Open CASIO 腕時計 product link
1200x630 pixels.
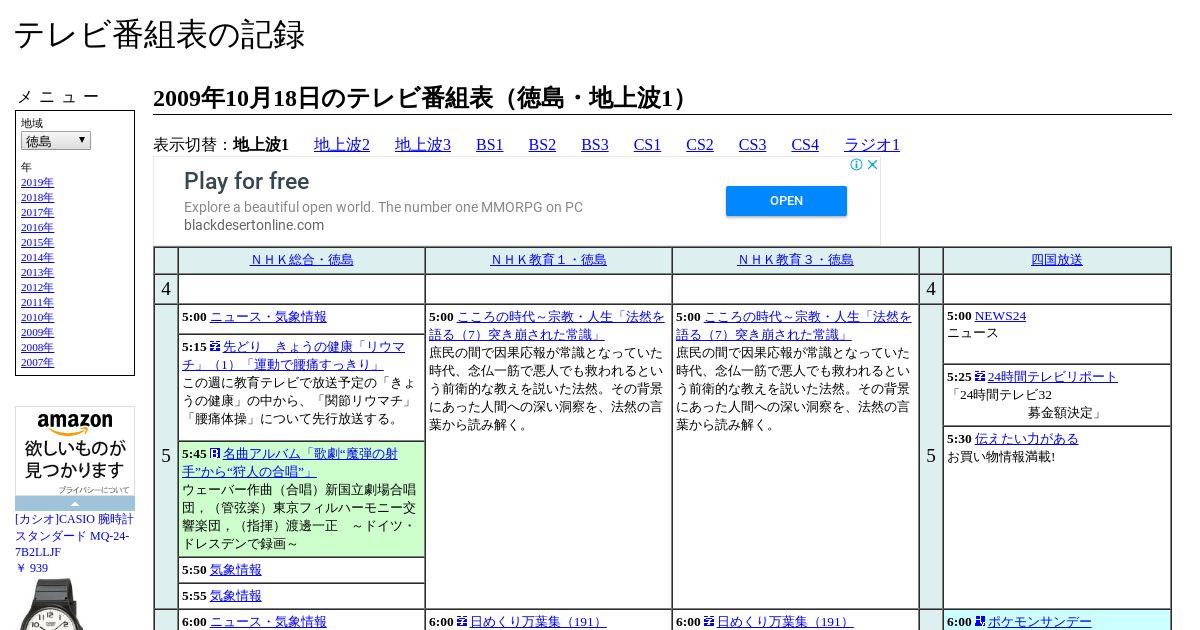tap(74, 536)
